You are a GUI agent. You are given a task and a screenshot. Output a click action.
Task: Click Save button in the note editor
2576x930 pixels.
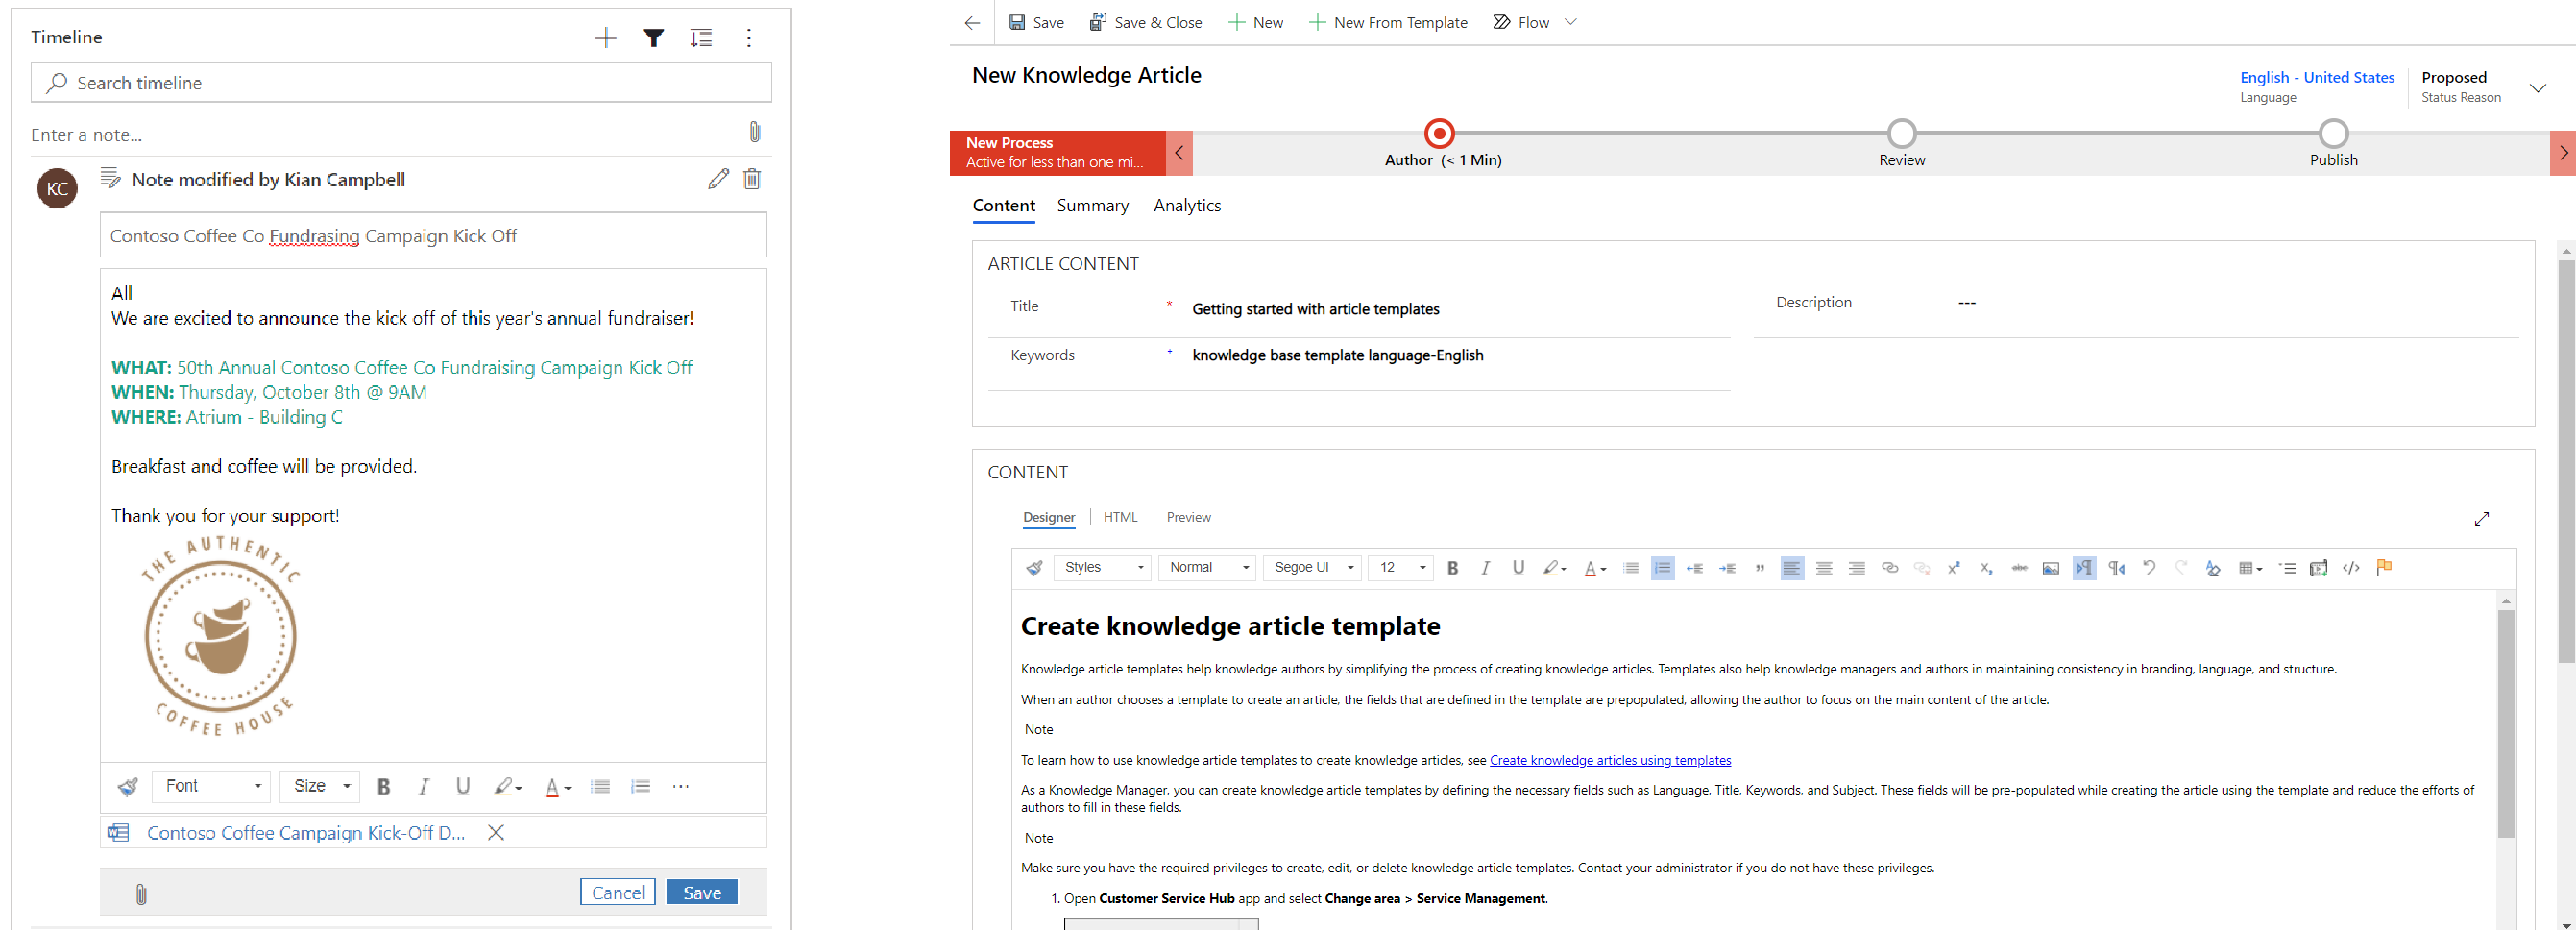(x=701, y=892)
